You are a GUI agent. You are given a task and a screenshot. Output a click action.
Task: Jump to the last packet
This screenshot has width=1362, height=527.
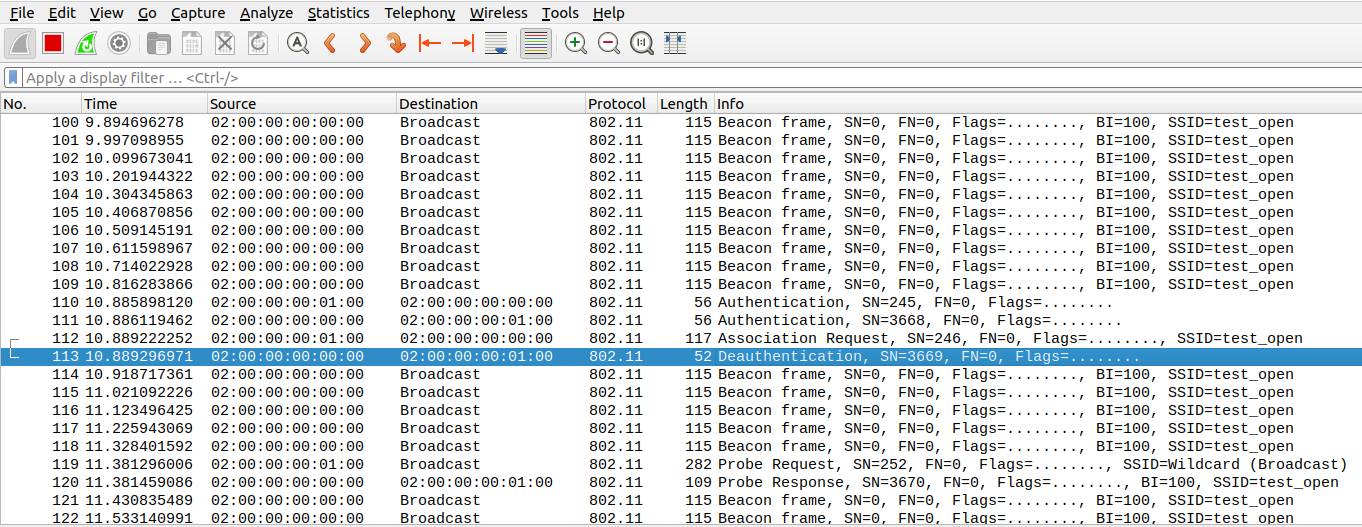click(x=462, y=43)
